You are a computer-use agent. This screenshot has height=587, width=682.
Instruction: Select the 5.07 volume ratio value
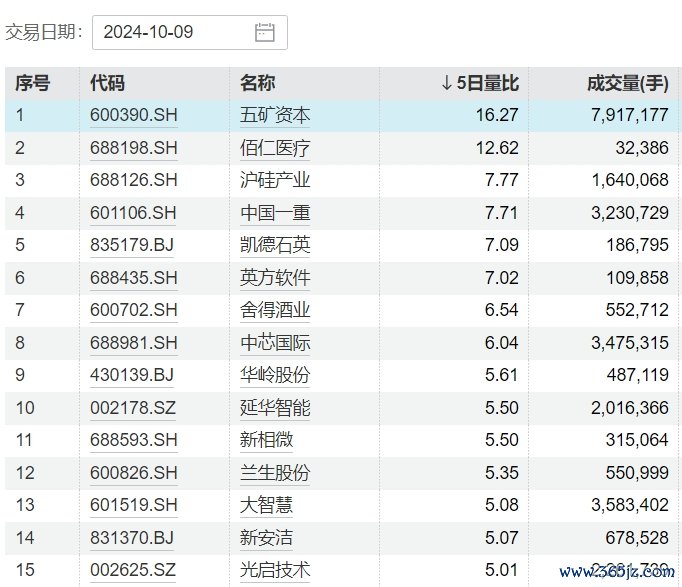click(502, 537)
